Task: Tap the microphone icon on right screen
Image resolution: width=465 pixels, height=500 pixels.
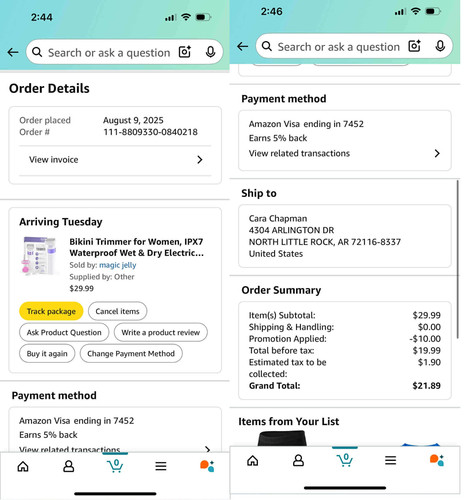Action: (x=440, y=46)
